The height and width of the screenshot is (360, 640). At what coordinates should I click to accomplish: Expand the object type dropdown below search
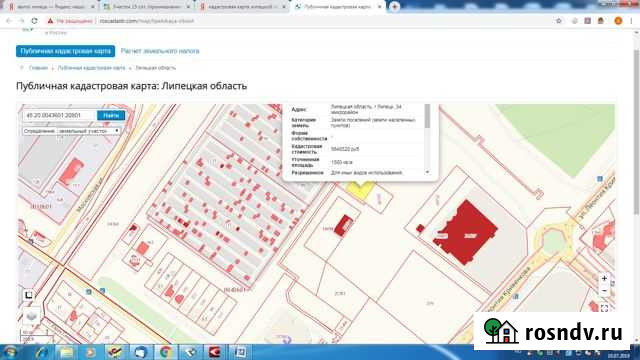coord(71,131)
